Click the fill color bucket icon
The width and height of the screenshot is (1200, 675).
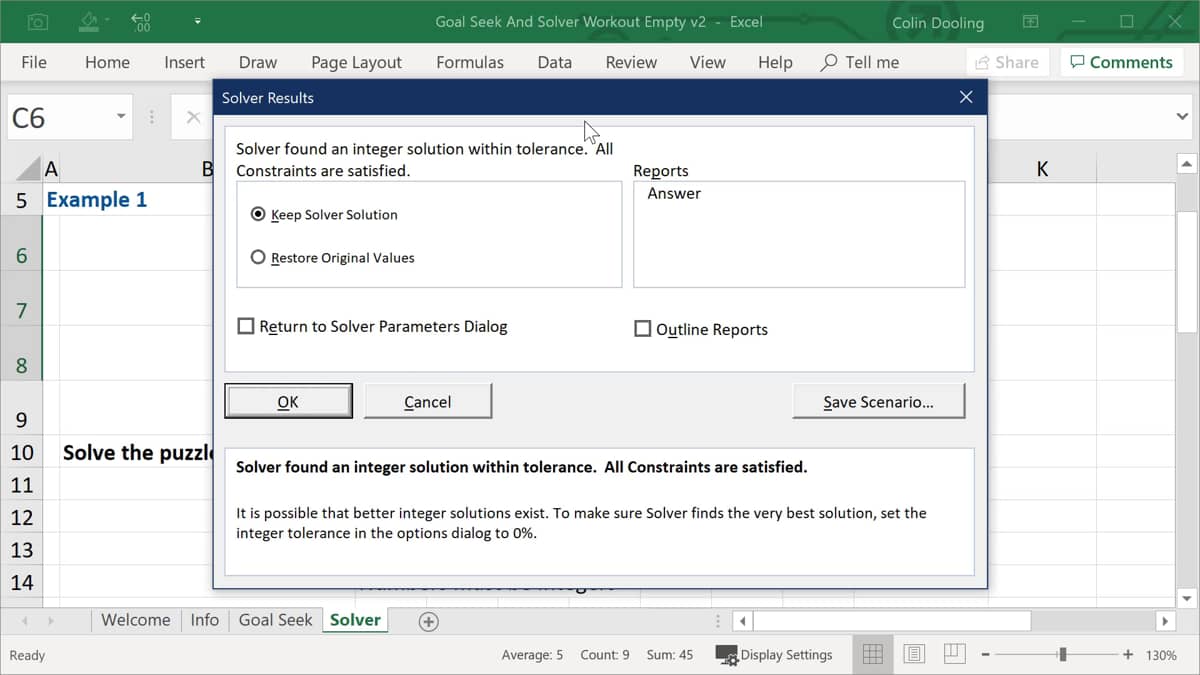click(89, 21)
